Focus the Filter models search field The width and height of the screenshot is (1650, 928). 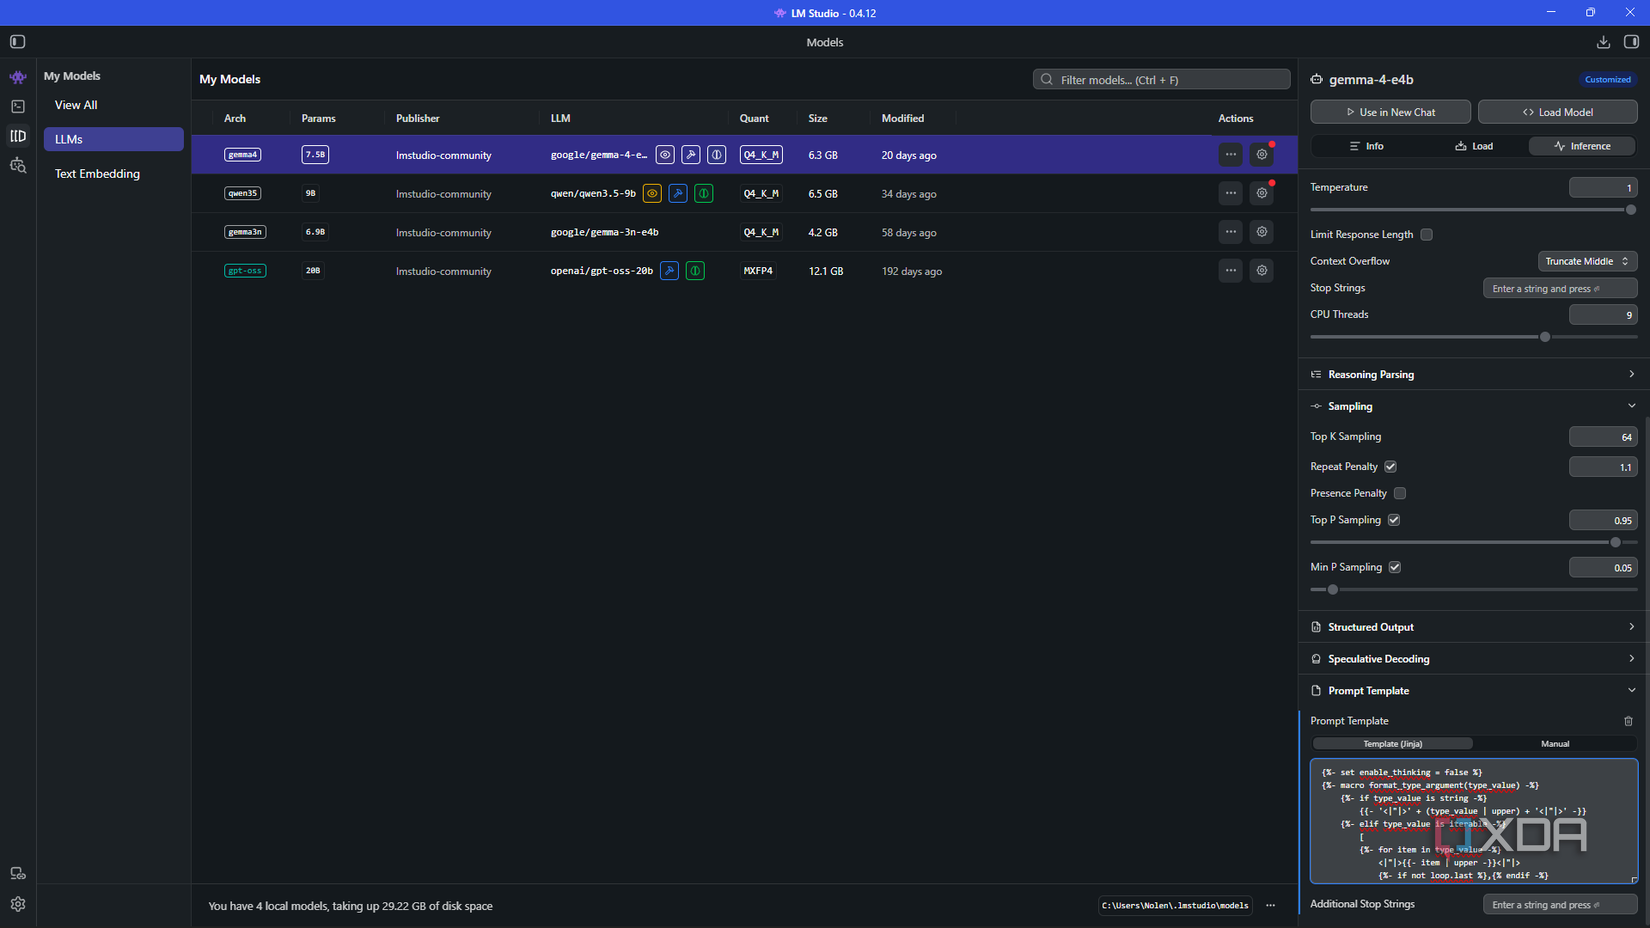pos(1162,80)
